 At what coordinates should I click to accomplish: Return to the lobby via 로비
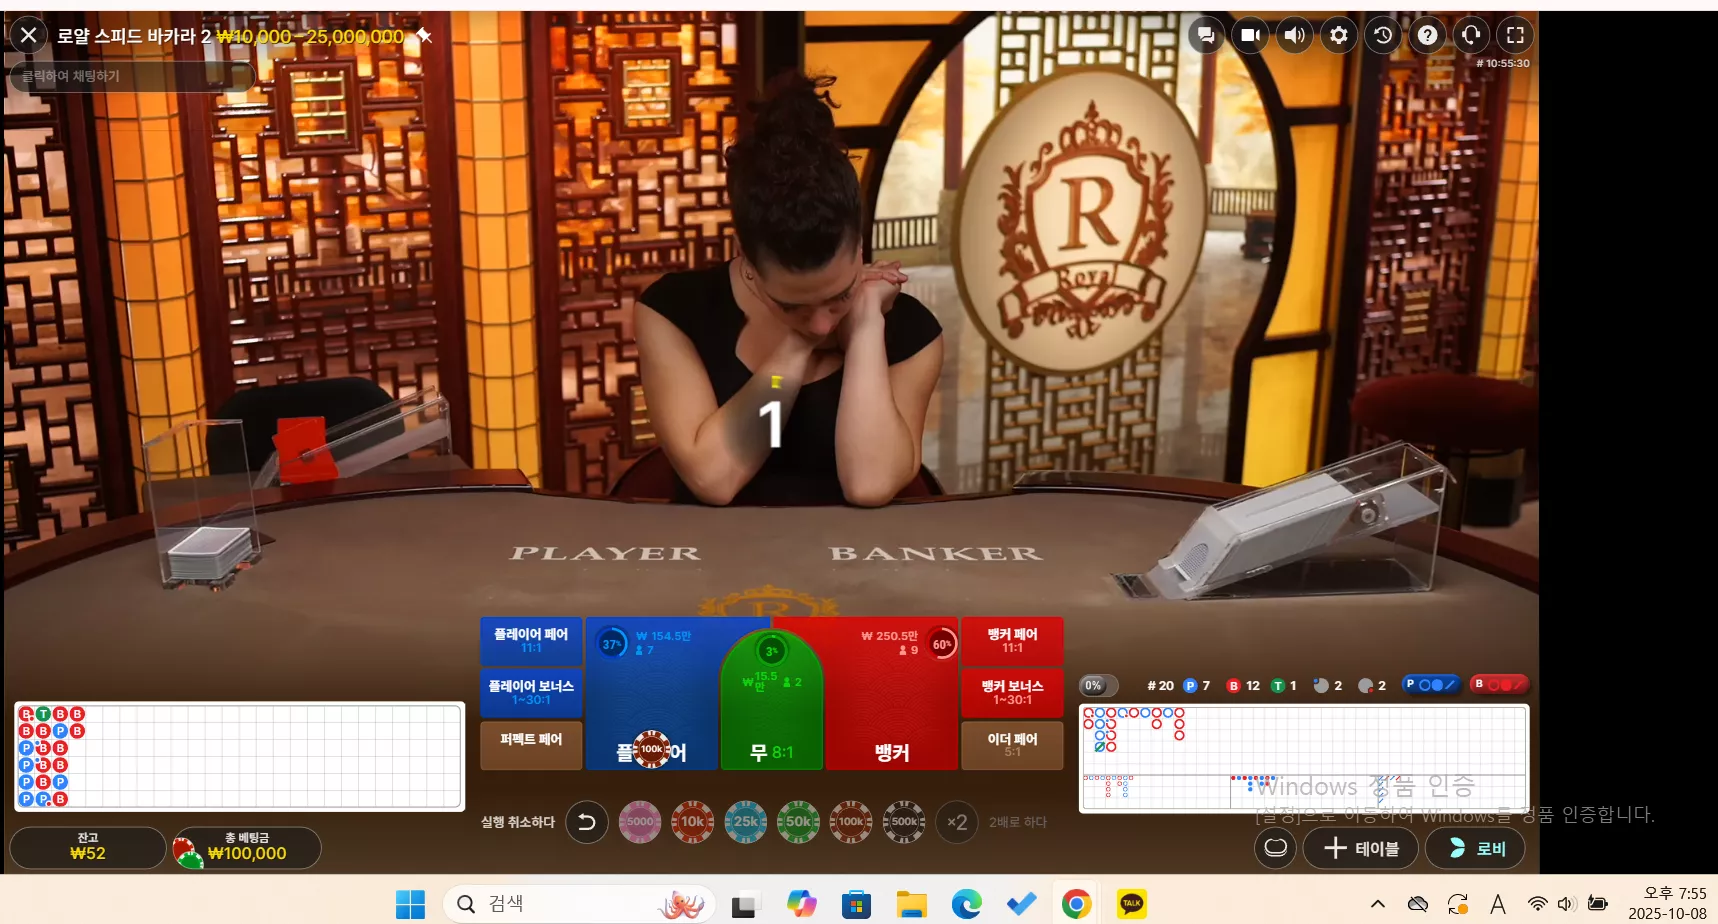pos(1475,848)
